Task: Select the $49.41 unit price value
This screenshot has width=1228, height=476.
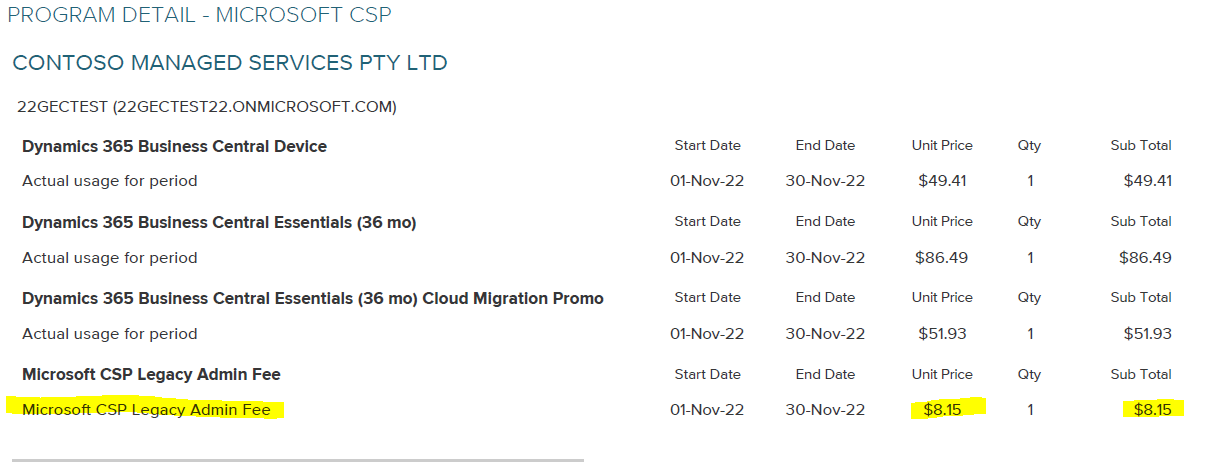Action: pyautogui.click(x=942, y=181)
